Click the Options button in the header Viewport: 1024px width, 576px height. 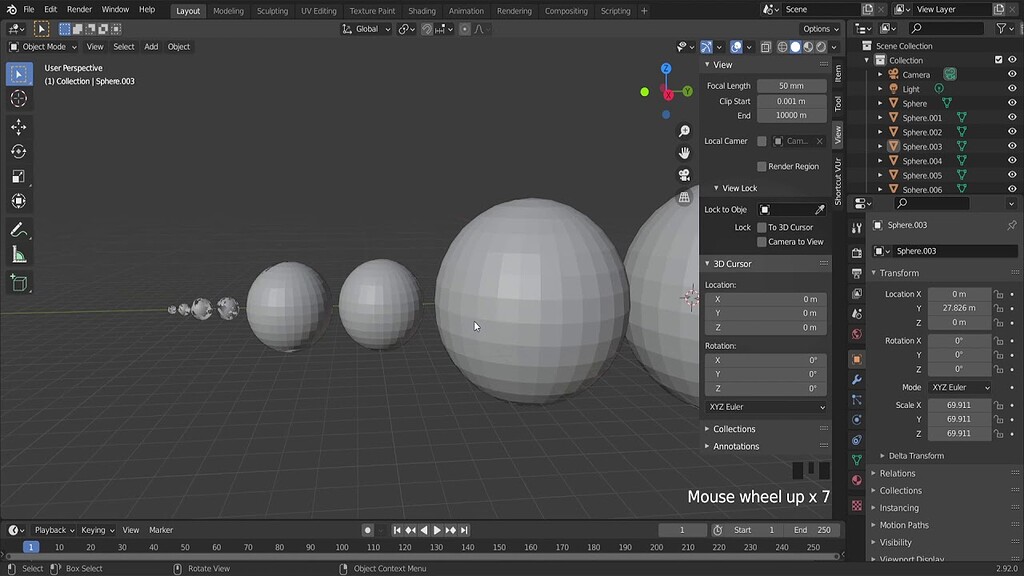pyautogui.click(x=817, y=28)
